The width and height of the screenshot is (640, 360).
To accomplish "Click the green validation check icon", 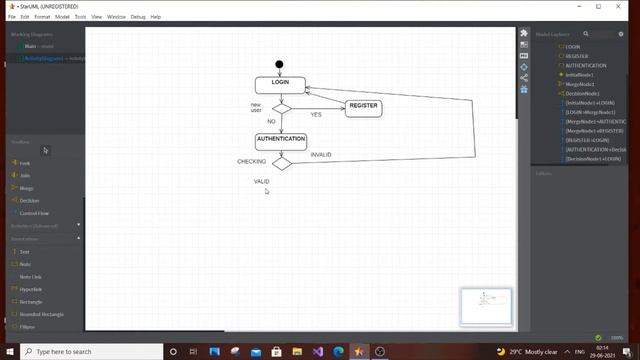I will (598, 338).
